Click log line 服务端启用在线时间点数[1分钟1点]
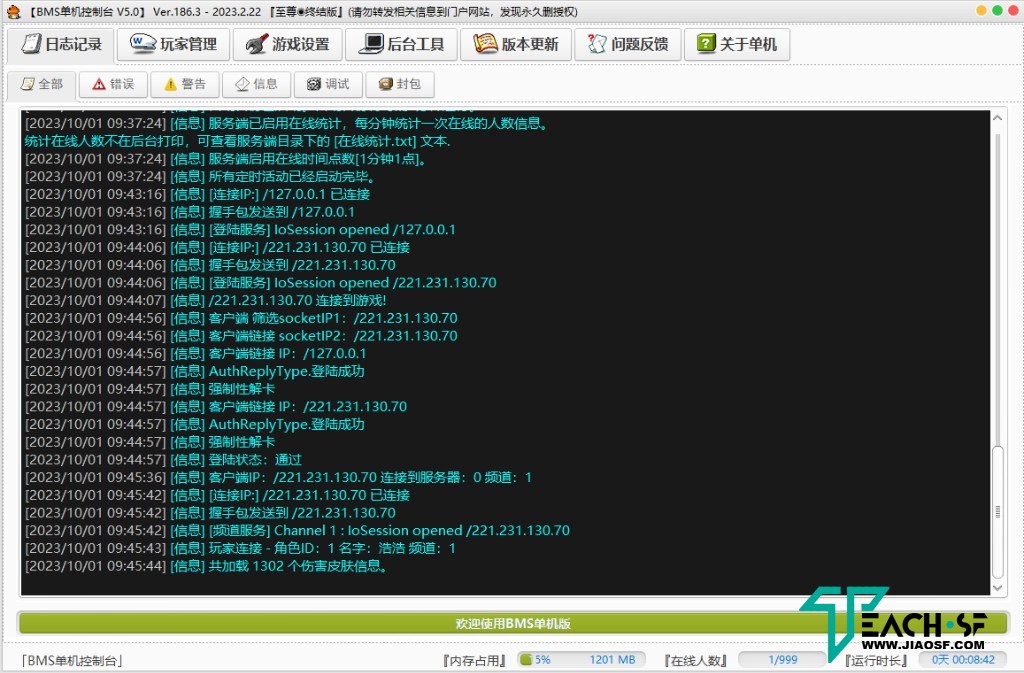The height and width of the screenshot is (673, 1024). (x=226, y=159)
